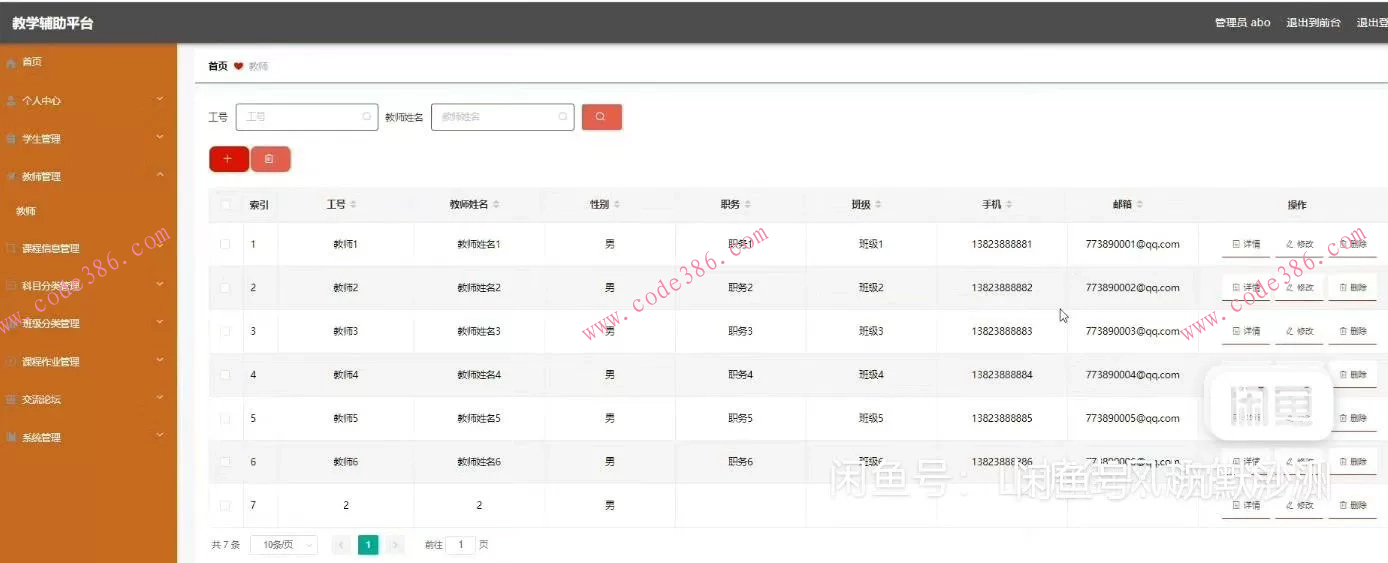This screenshot has height=563, width=1388.
Task: Sort by 班级 column arrows
Action: click(x=878, y=204)
